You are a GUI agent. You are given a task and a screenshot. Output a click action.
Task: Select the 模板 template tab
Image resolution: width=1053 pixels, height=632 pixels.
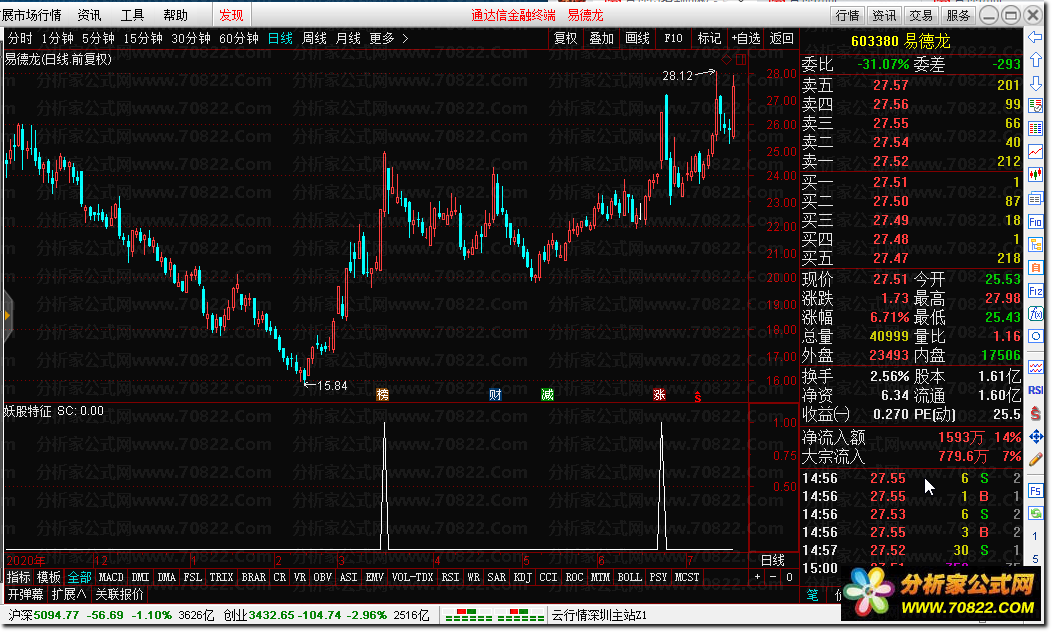(49, 577)
